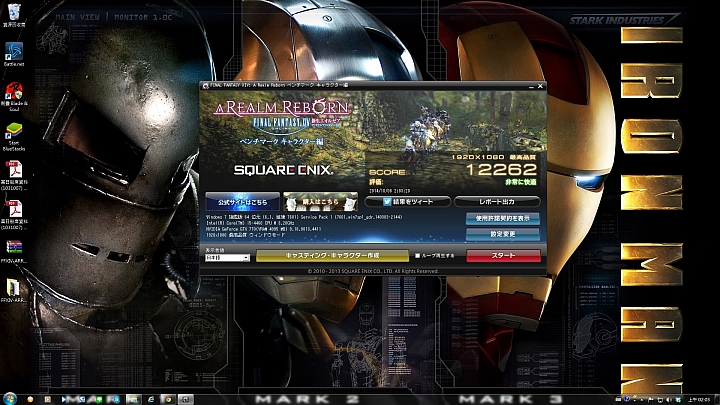Click the system clock in the tray
The image size is (720, 405).
[x=698, y=399]
